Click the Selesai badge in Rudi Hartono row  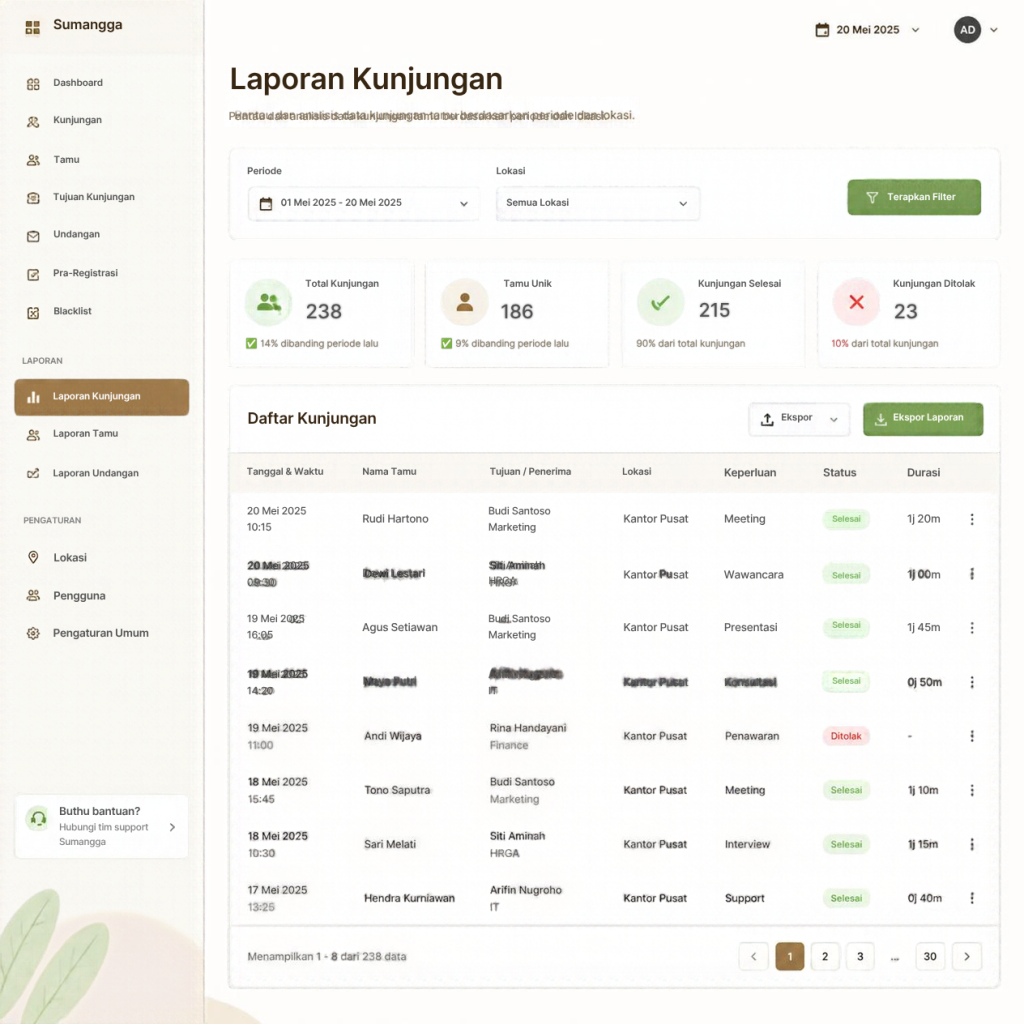pyautogui.click(x=846, y=519)
